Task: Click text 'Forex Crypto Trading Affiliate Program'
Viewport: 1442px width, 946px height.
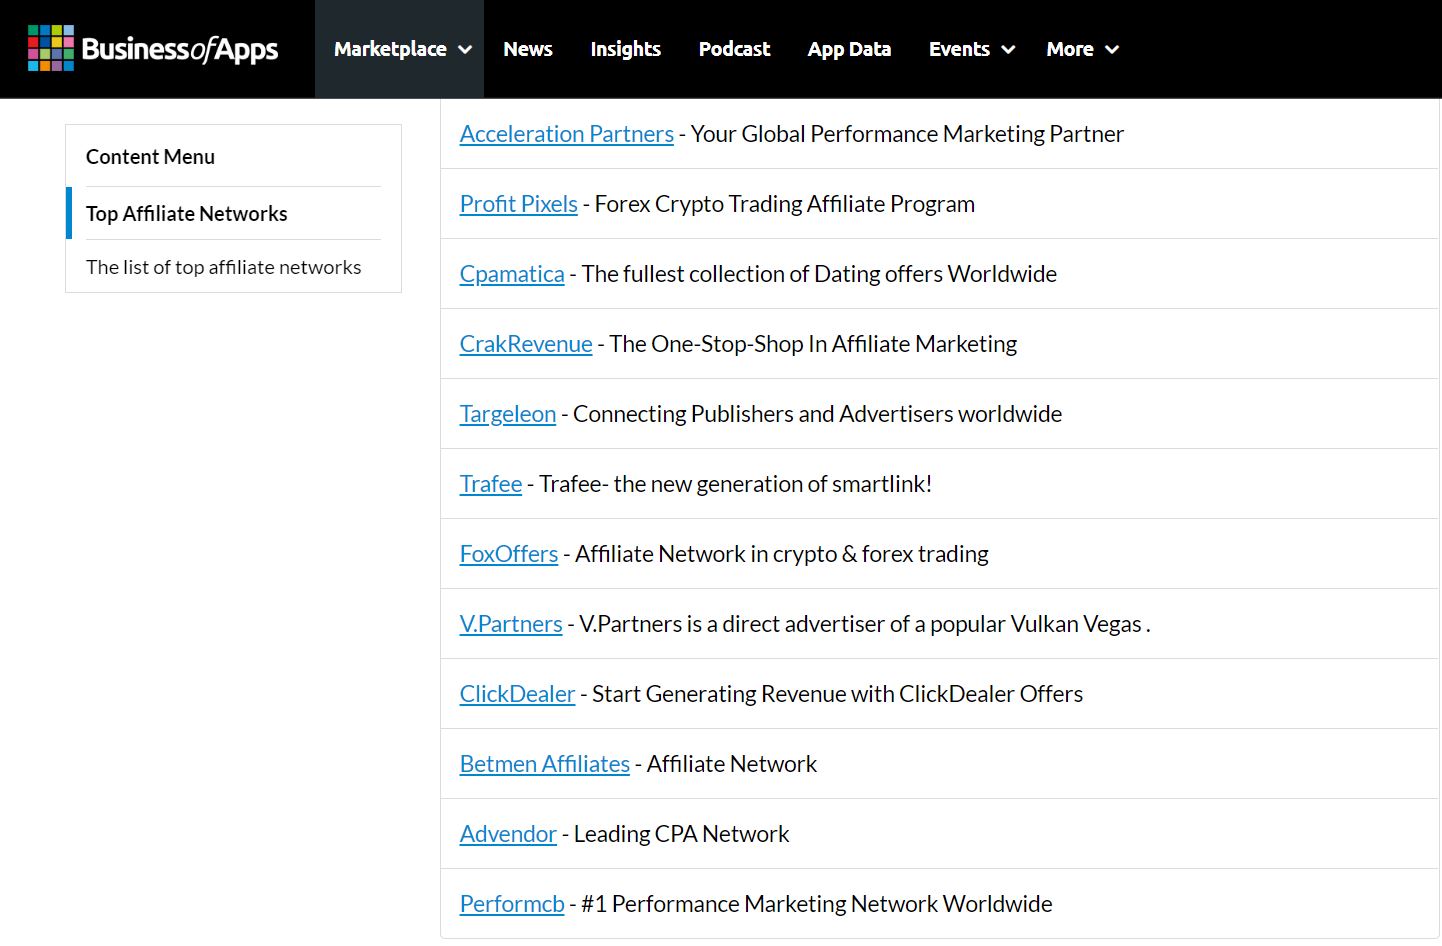Action: coord(785,204)
